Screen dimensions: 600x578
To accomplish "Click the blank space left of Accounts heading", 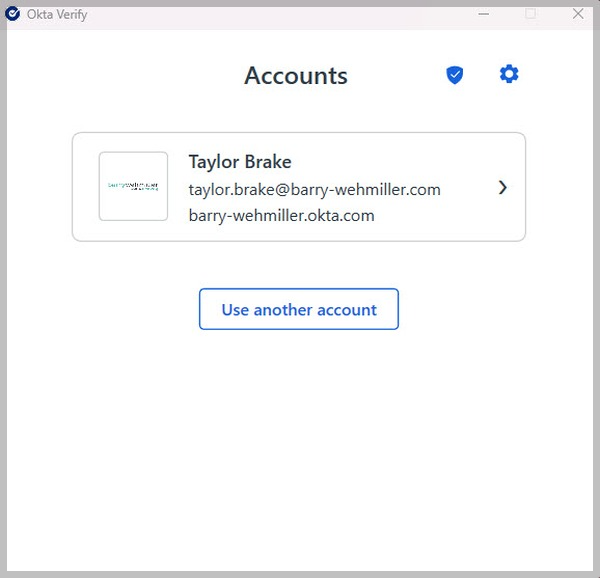I will pos(130,76).
